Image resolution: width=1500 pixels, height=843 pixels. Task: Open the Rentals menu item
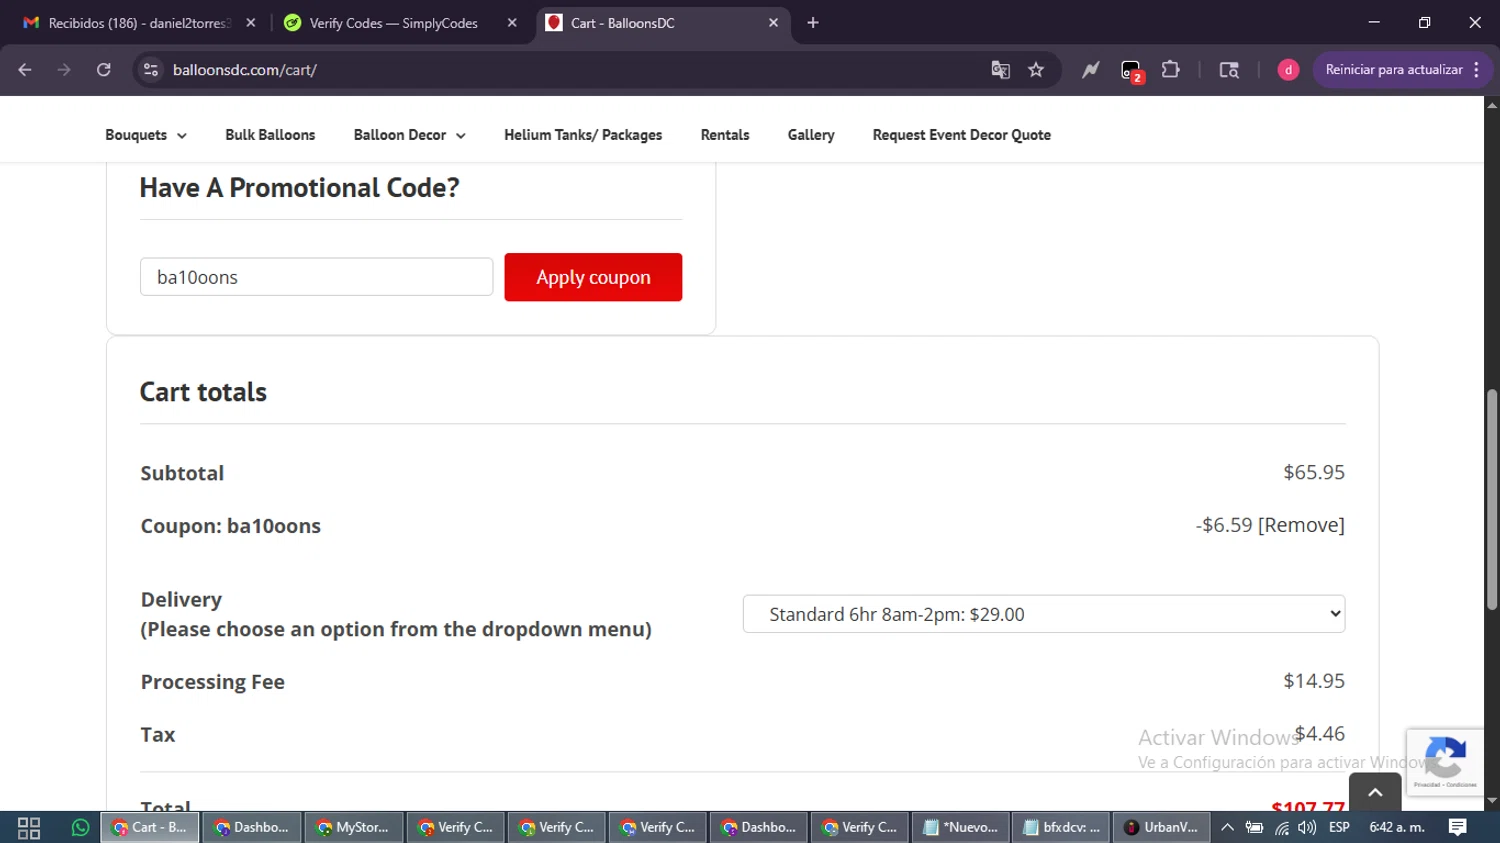coord(725,135)
